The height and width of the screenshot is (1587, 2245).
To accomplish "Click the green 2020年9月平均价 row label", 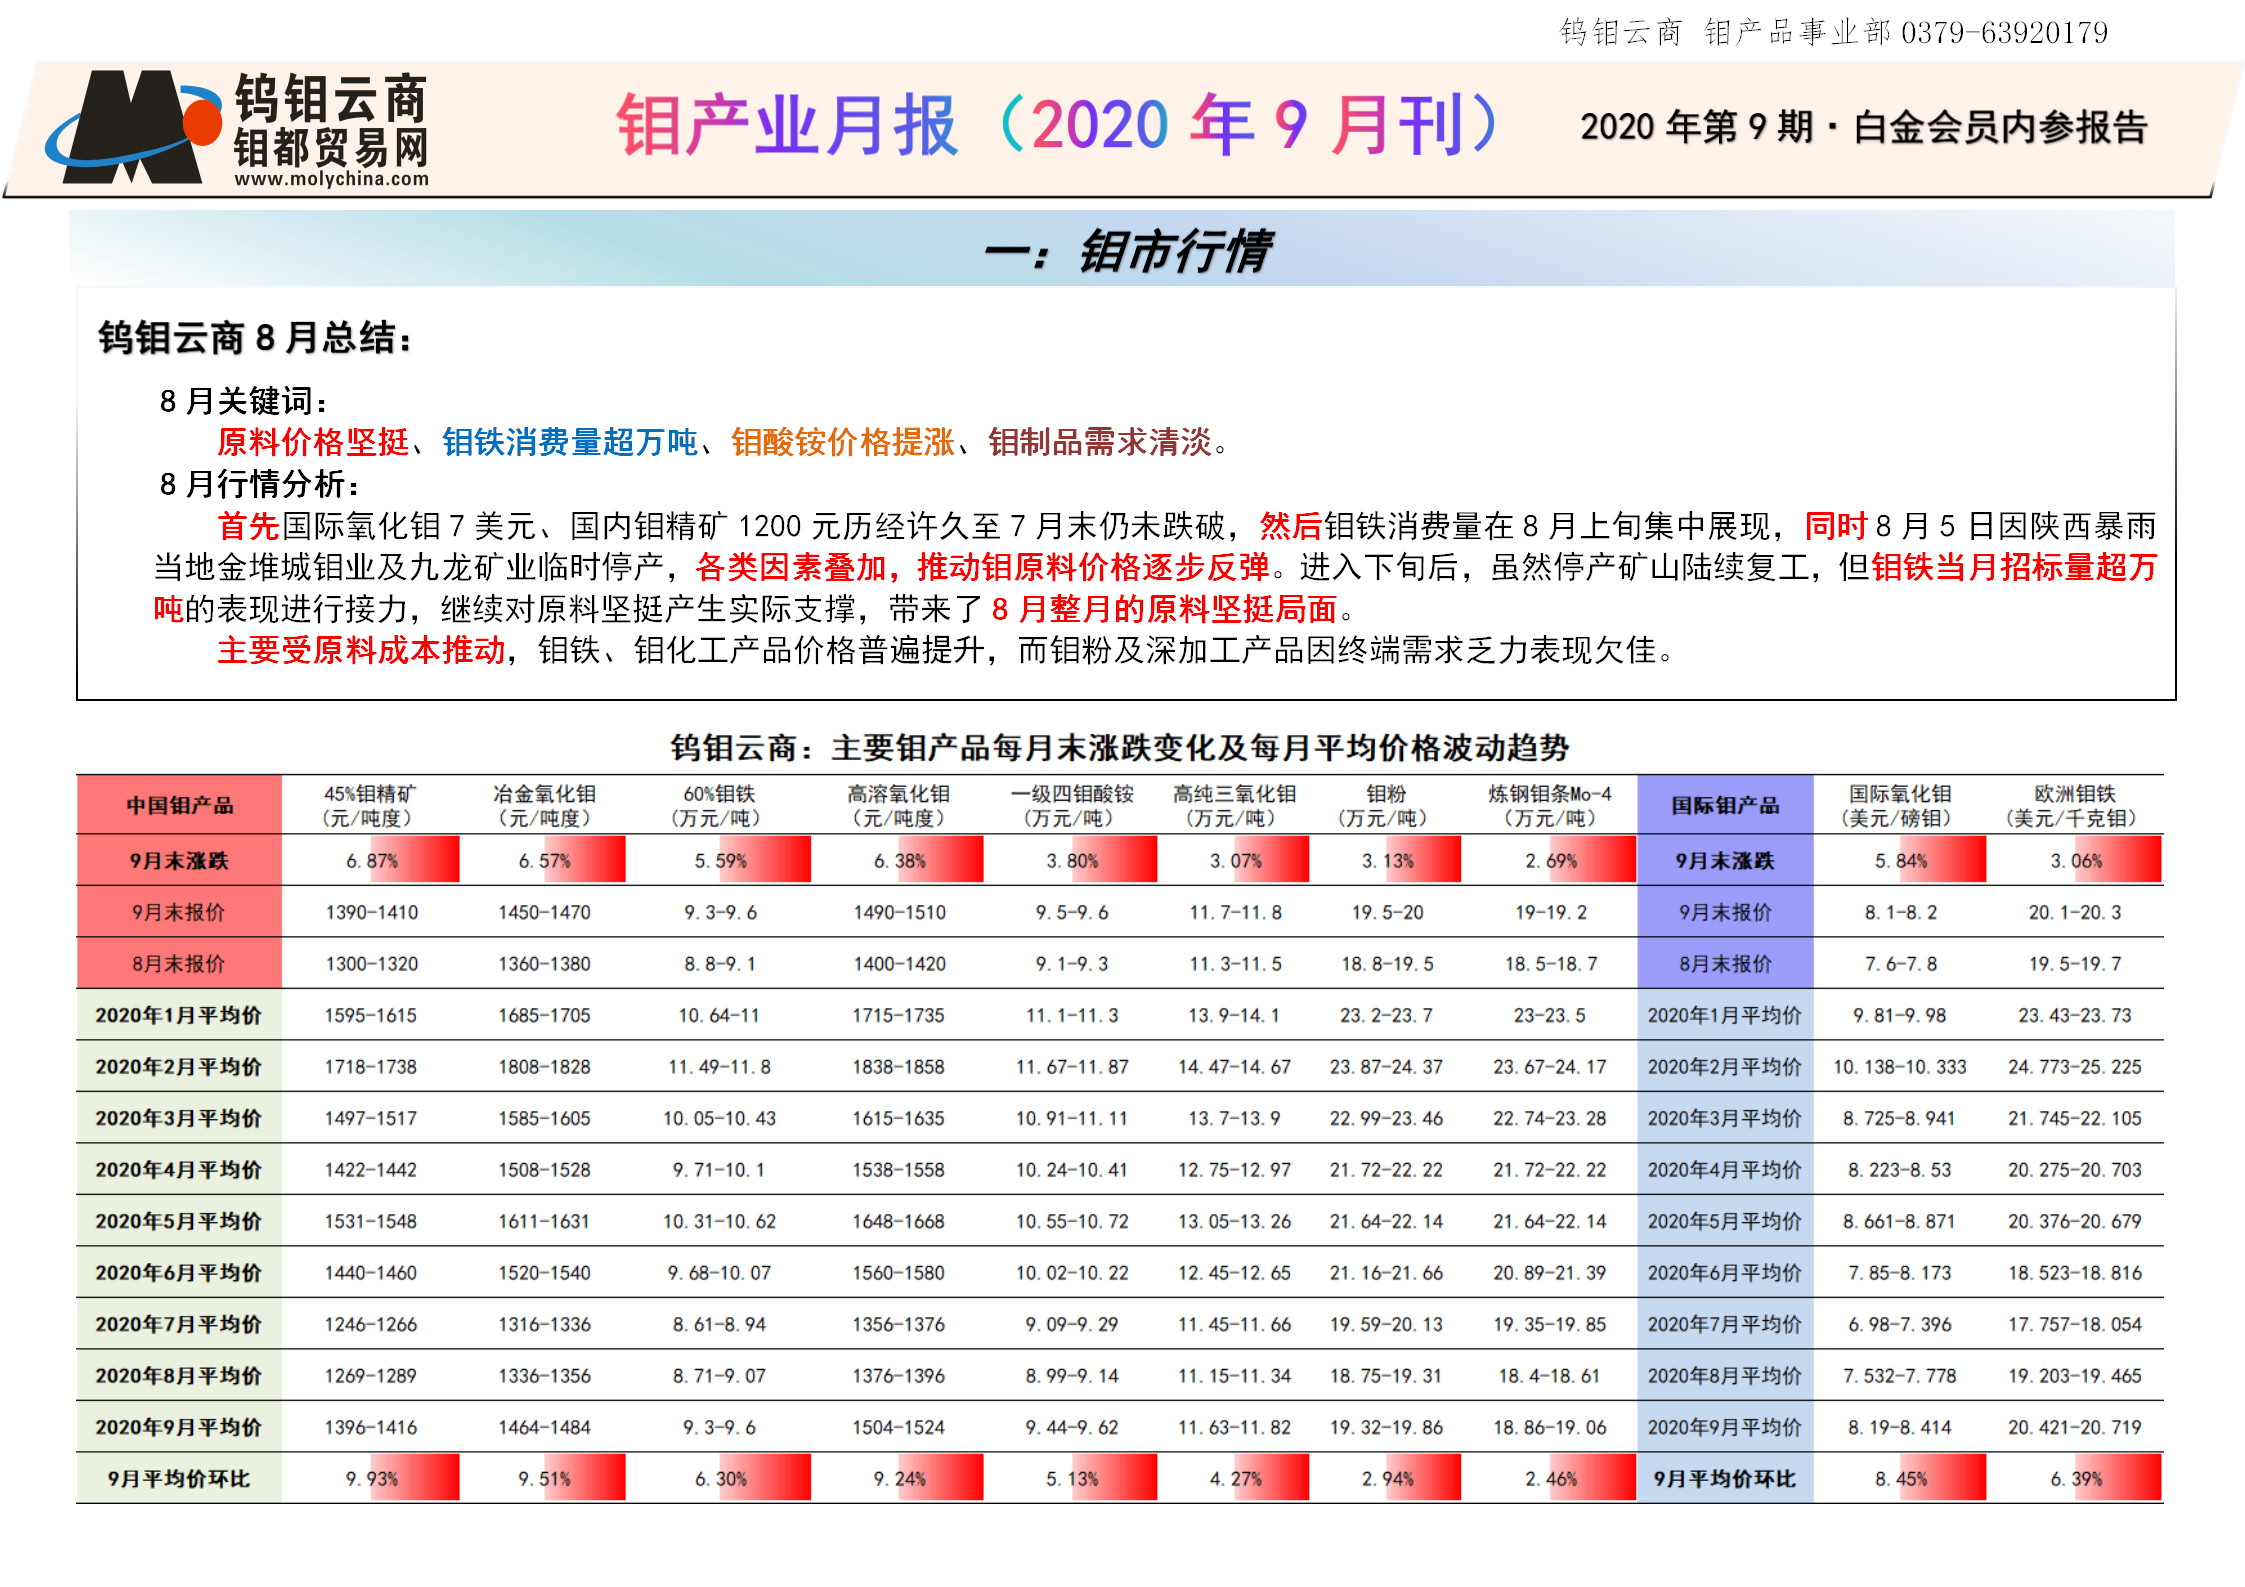I will pos(179,1427).
